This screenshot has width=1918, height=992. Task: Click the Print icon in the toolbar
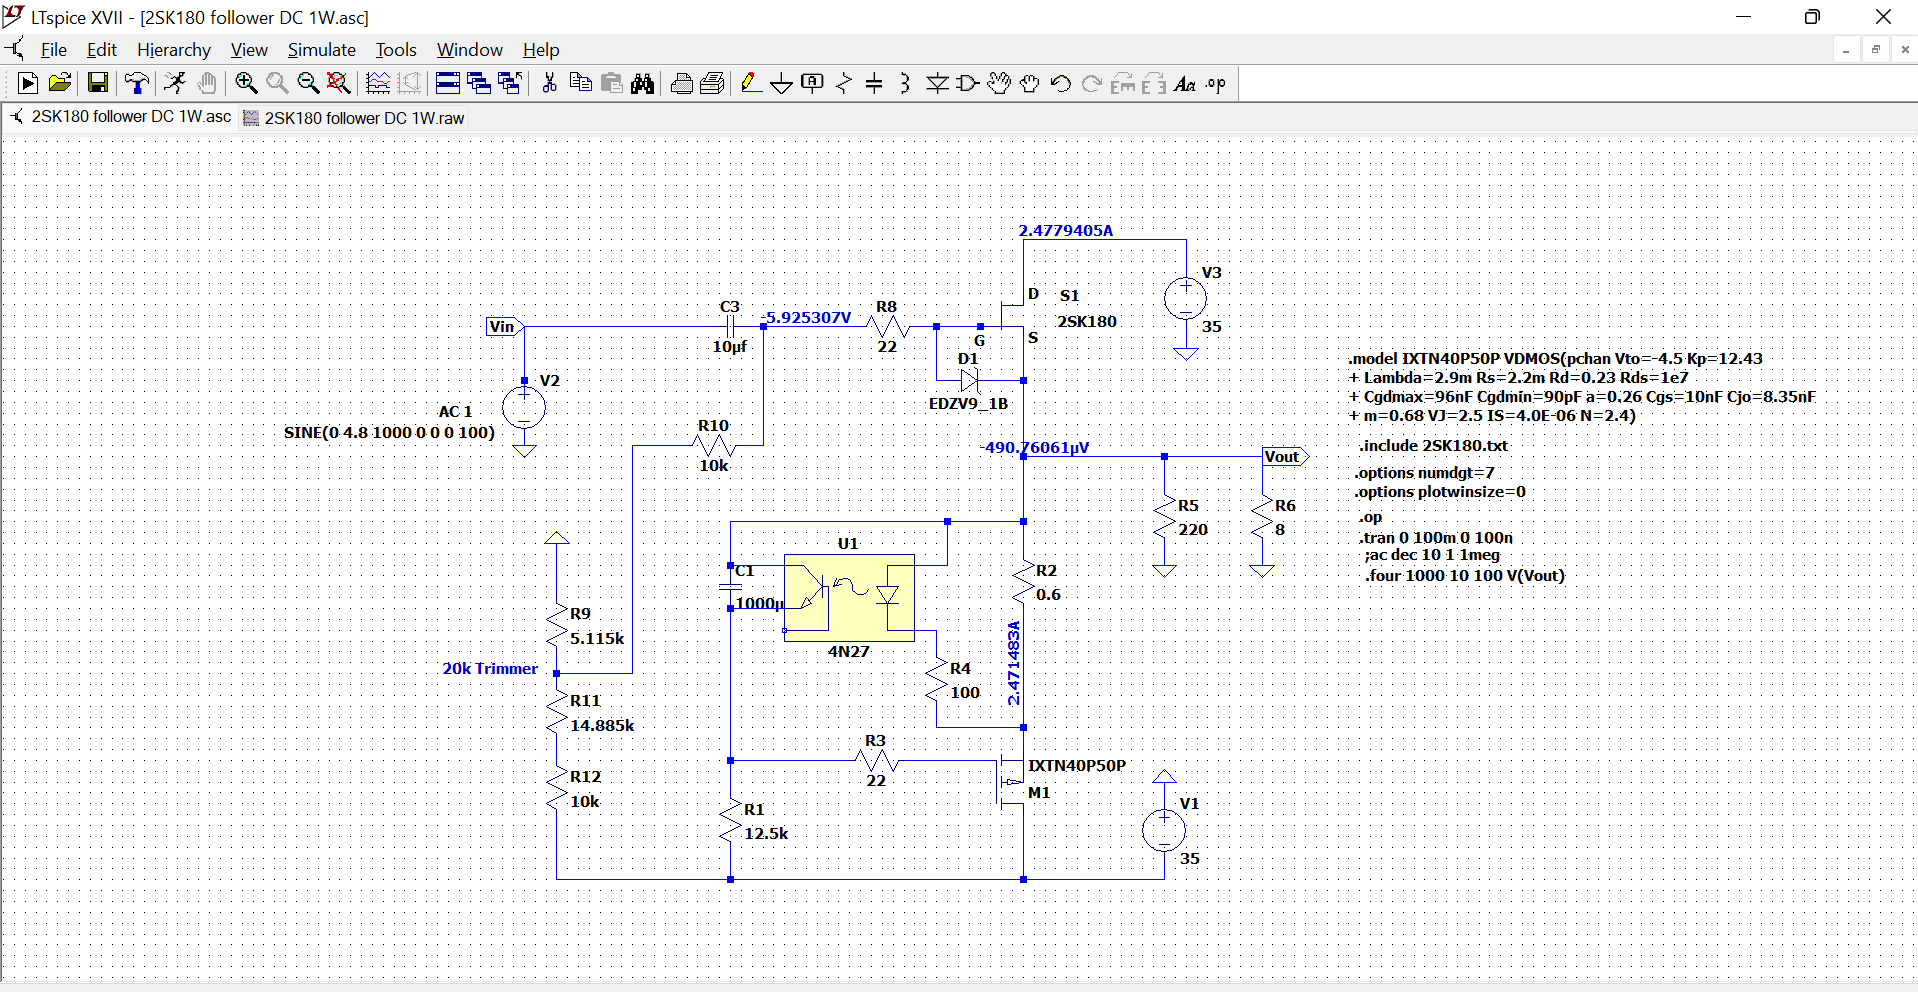click(x=682, y=84)
